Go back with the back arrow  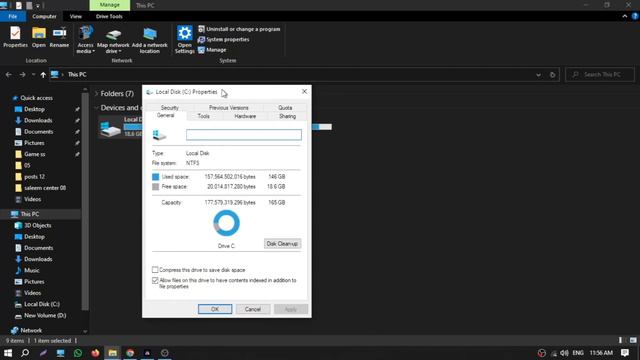(x=9, y=75)
